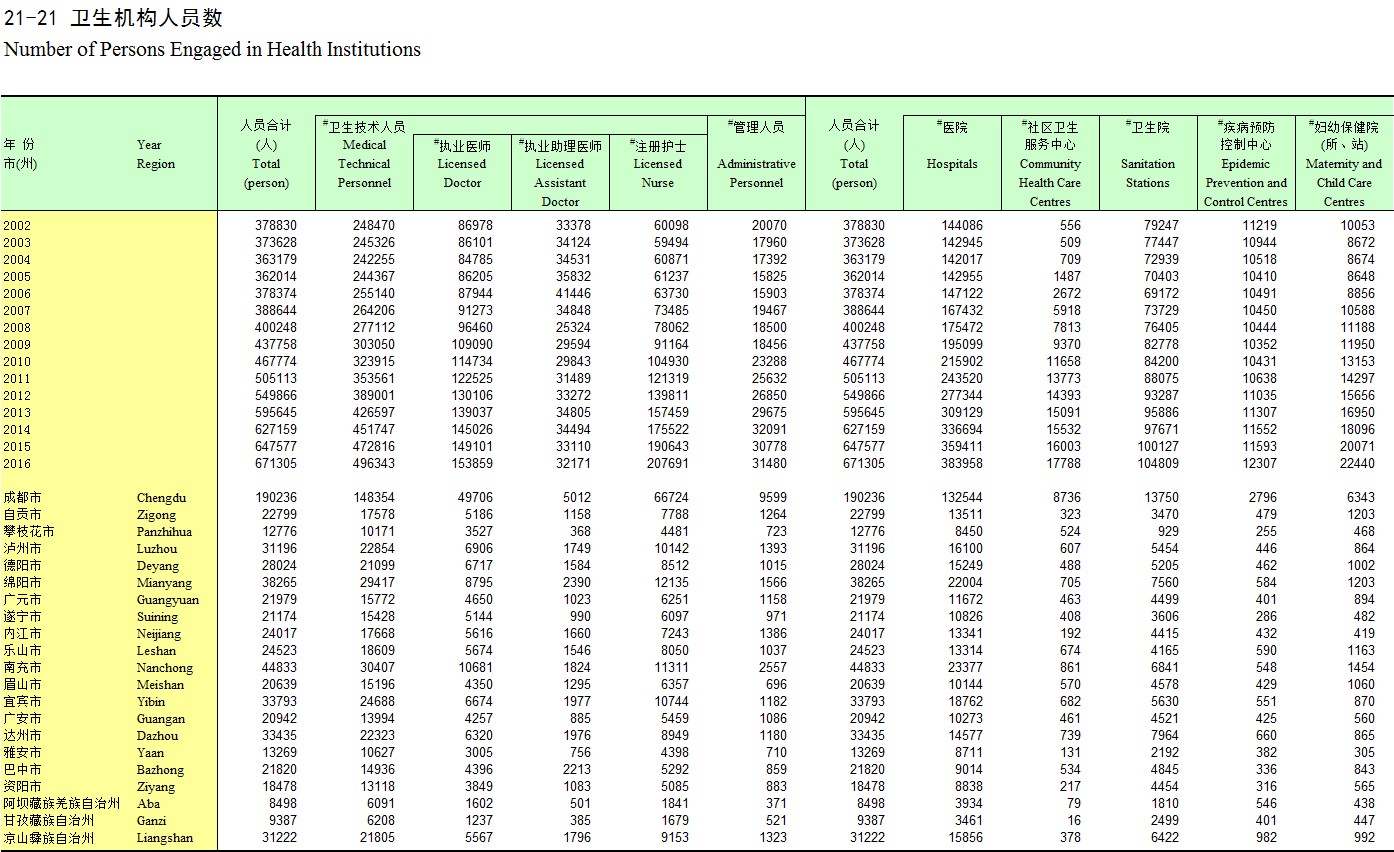Viewport: 1394px width, 852px height.
Task: Select the 'Hospitals' column header
Action: point(952,164)
